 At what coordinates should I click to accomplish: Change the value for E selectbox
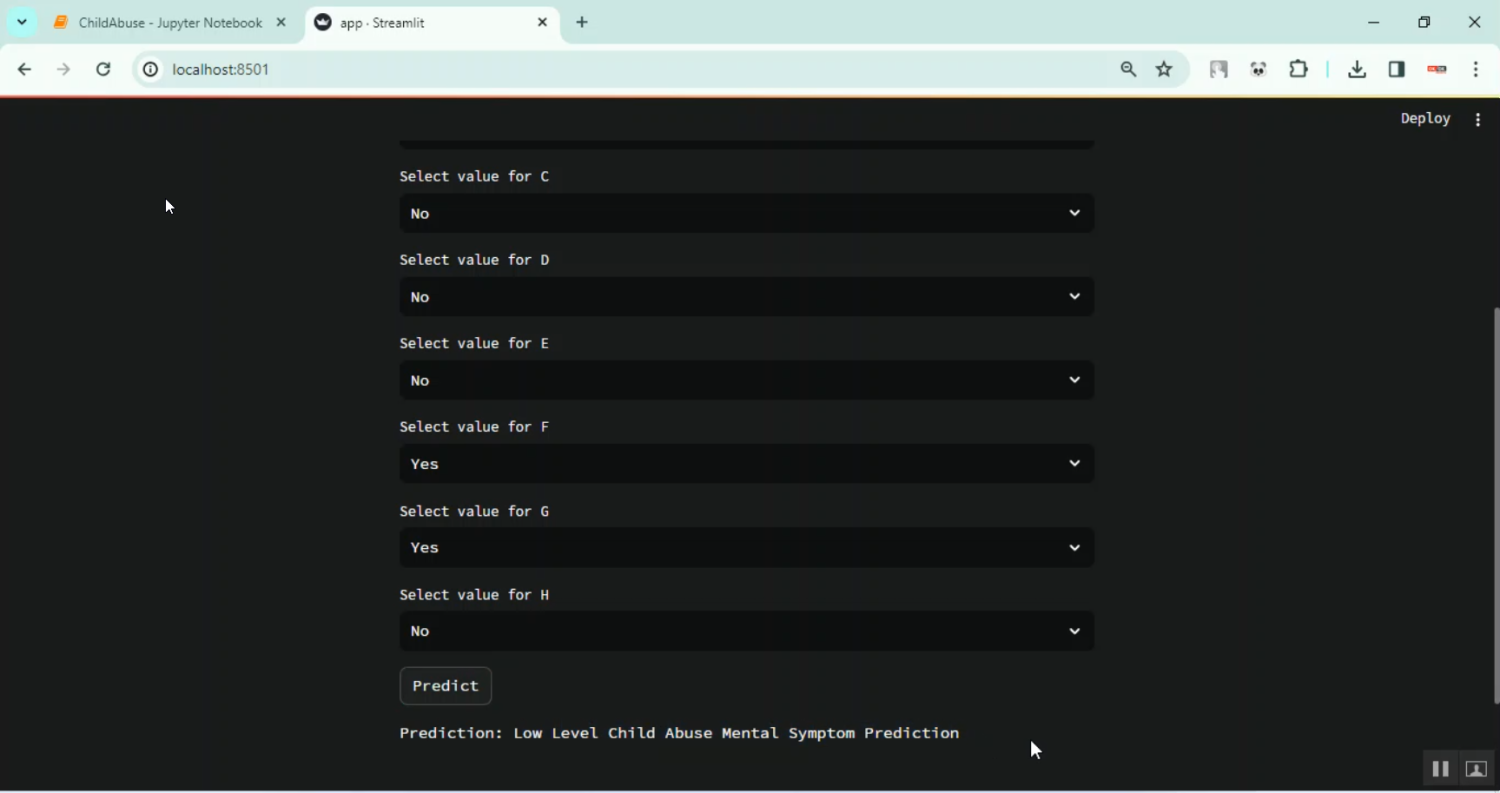746,380
